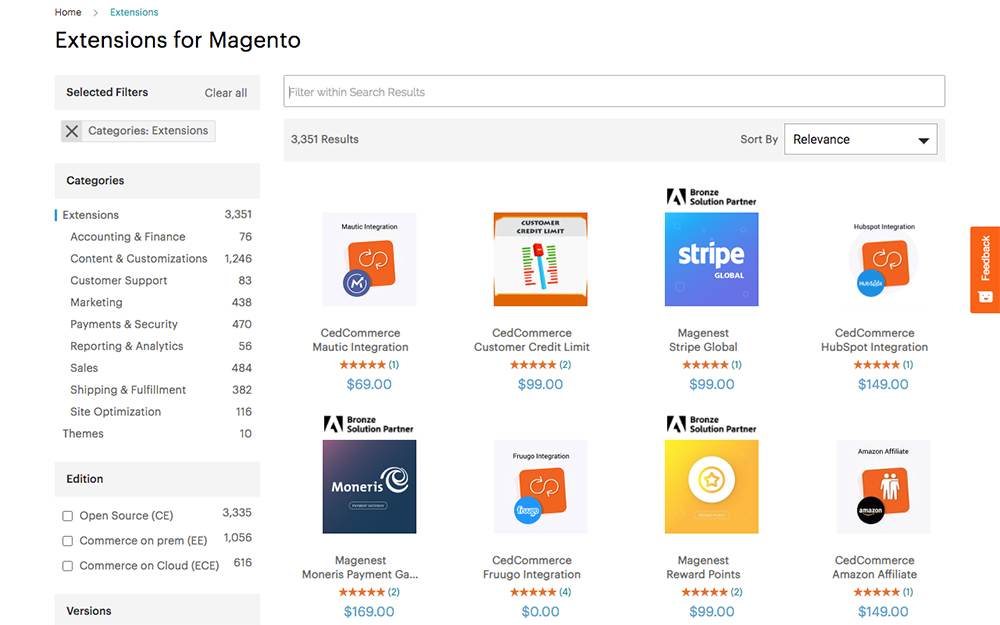This screenshot has width=1000, height=625.
Task: Open Magenest Reward Points title link
Action: (x=703, y=567)
